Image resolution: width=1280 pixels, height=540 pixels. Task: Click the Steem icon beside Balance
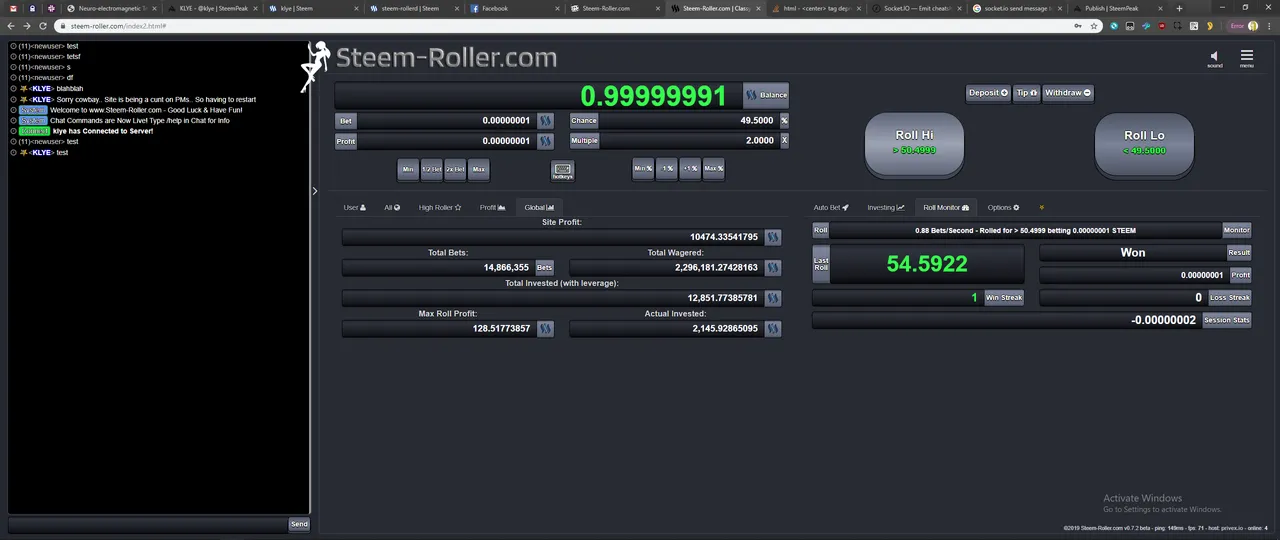[x=751, y=95]
